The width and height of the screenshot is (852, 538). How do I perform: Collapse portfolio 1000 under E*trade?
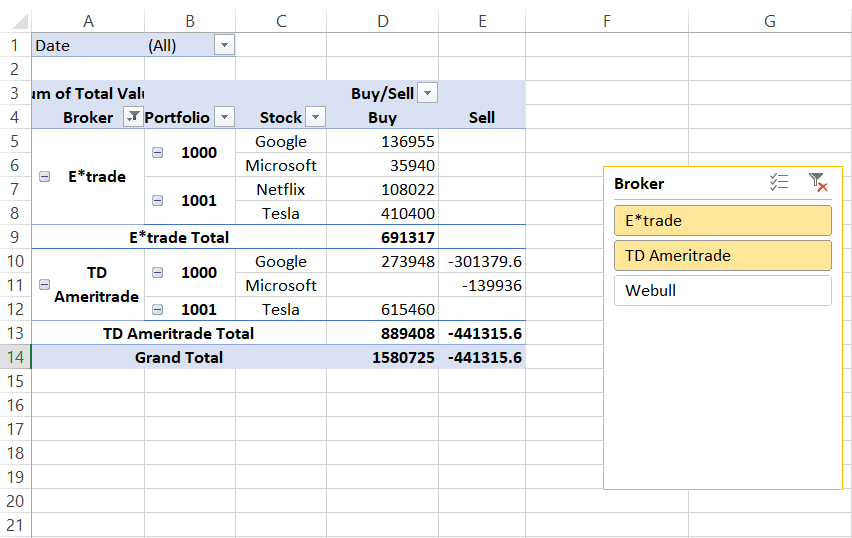(x=157, y=153)
